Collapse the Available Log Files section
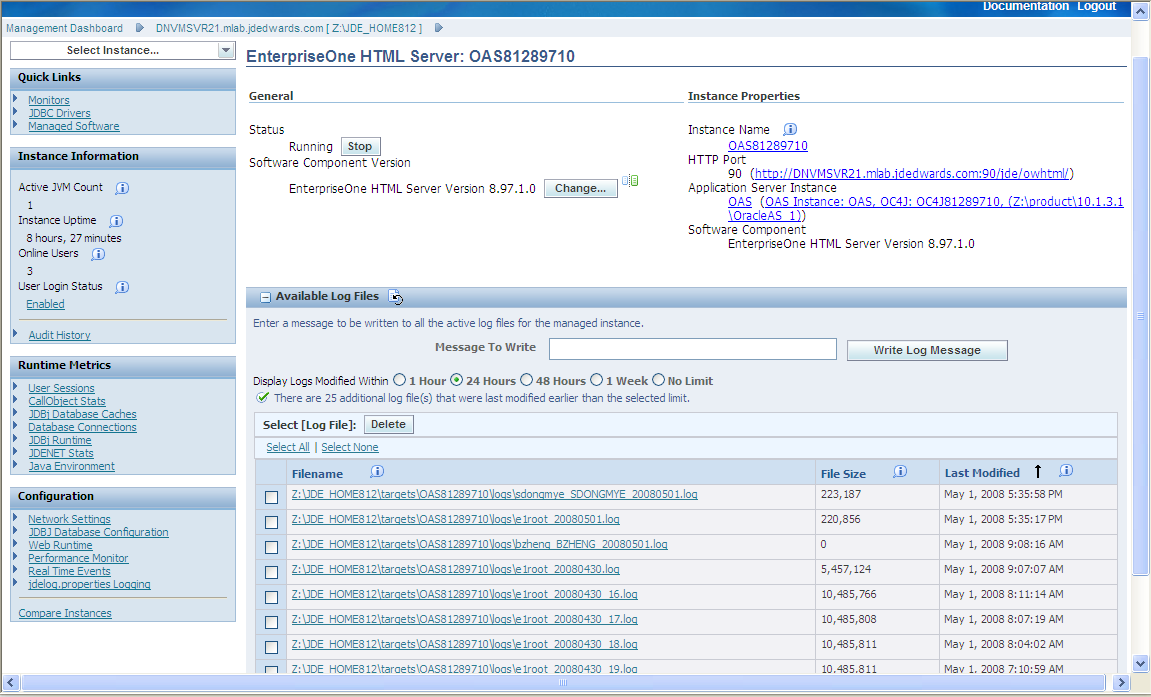Viewport: 1151px width, 697px height. click(x=266, y=297)
